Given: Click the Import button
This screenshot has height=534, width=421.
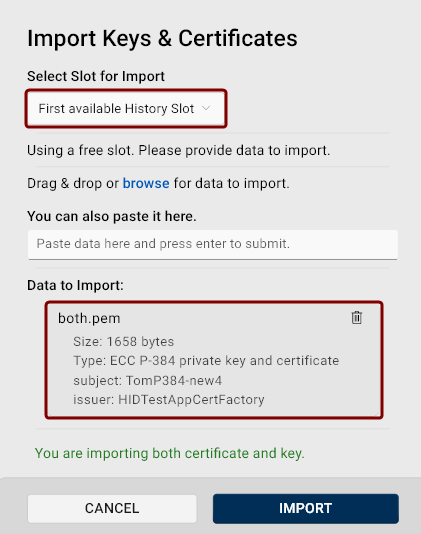Looking at the screenshot, I should [x=306, y=508].
